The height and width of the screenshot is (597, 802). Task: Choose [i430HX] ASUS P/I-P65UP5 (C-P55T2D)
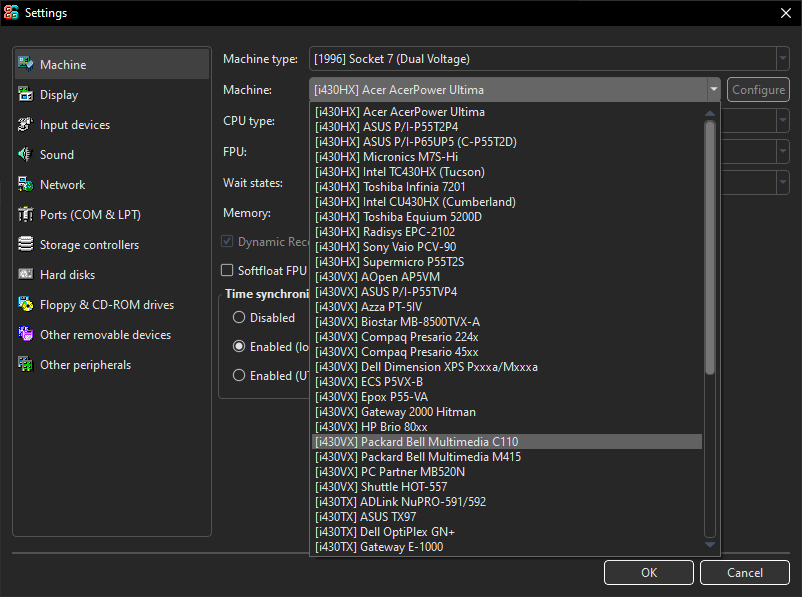click(x=507, y=142)
